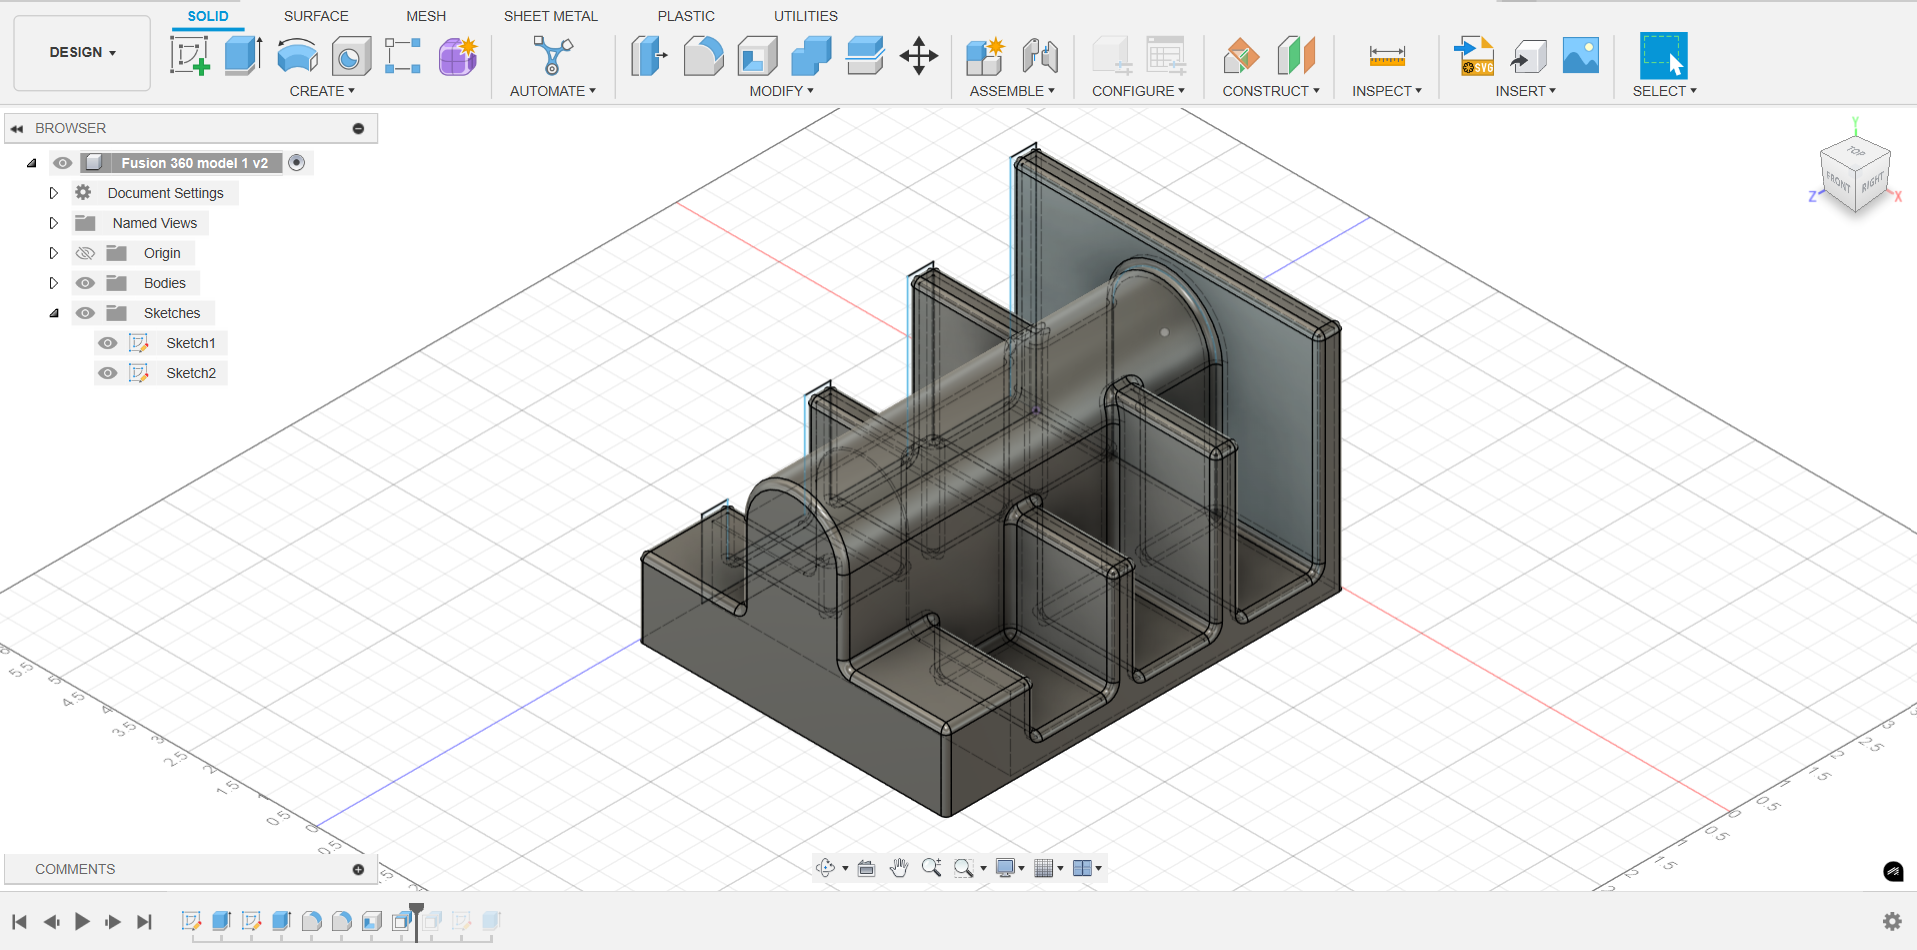Expand Document Settings node
The image size is (1917, 950).
54,193
